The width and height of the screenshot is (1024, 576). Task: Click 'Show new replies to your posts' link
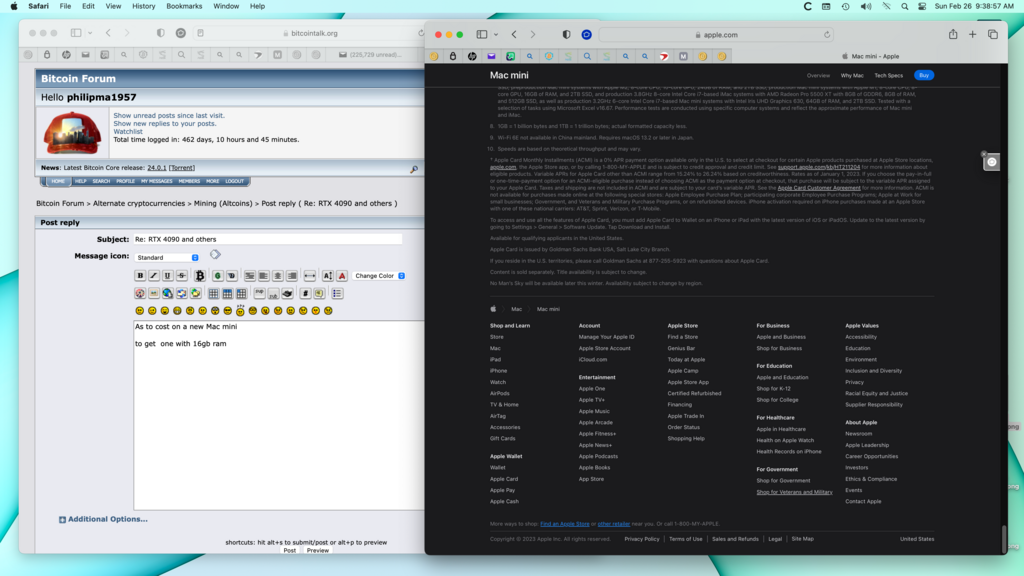coord(165,123)
